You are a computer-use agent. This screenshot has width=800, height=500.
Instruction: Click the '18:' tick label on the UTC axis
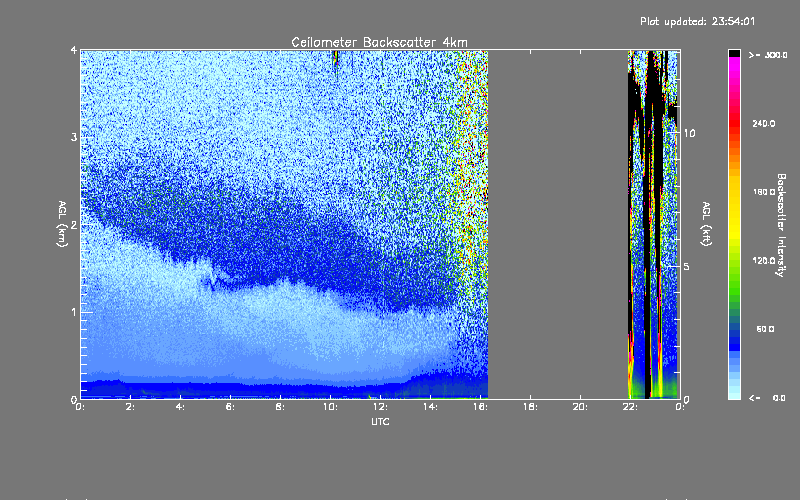pos(530,407)
